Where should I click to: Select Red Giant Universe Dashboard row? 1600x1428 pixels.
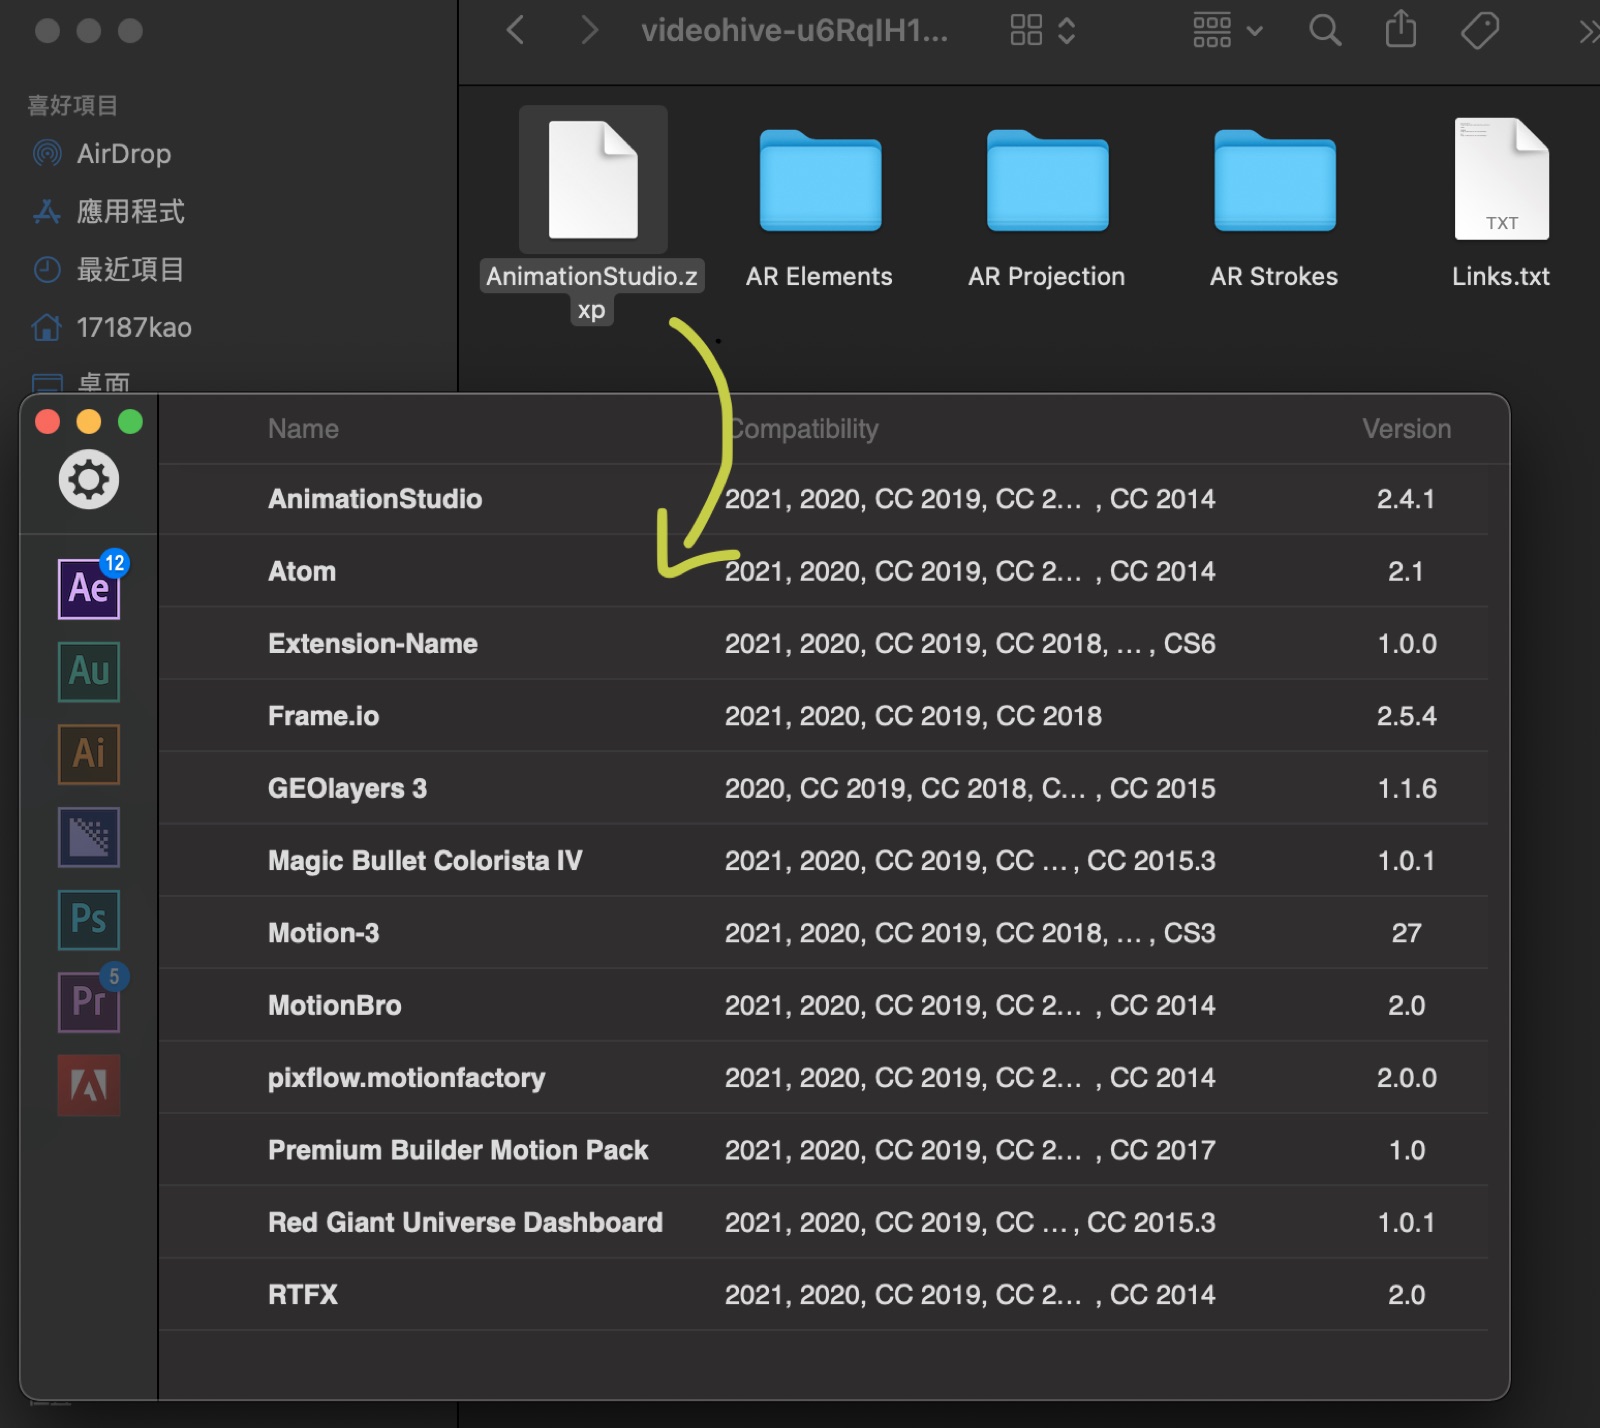(x=823, y=1222)
